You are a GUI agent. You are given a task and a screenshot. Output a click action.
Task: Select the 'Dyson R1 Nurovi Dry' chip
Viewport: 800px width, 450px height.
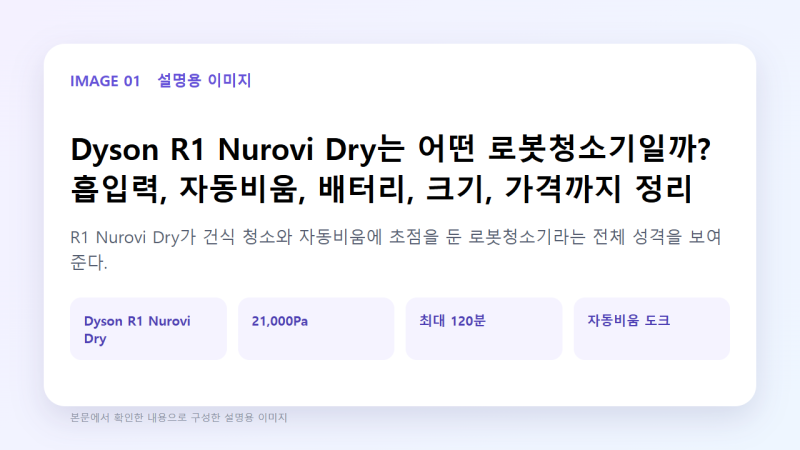[148, 329]
